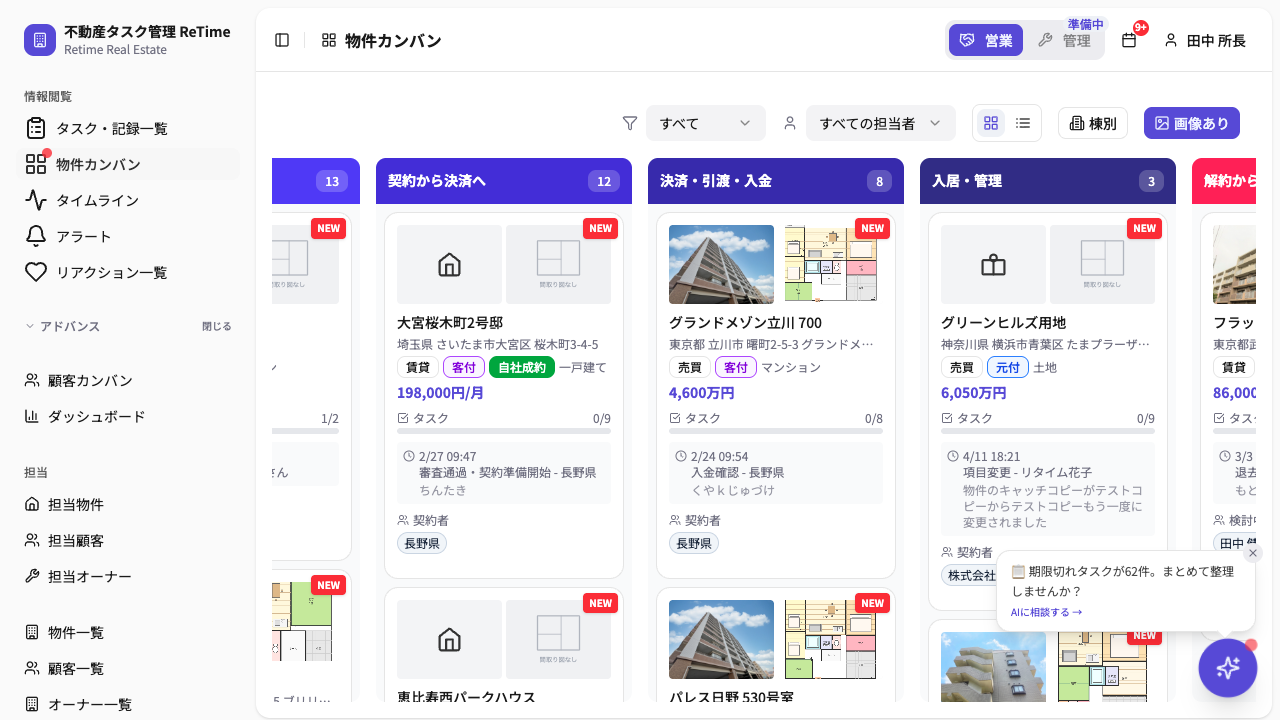Click the AIに相談する link
The width and height of the screenshot is (1280, 720).
coord(1046,612)
